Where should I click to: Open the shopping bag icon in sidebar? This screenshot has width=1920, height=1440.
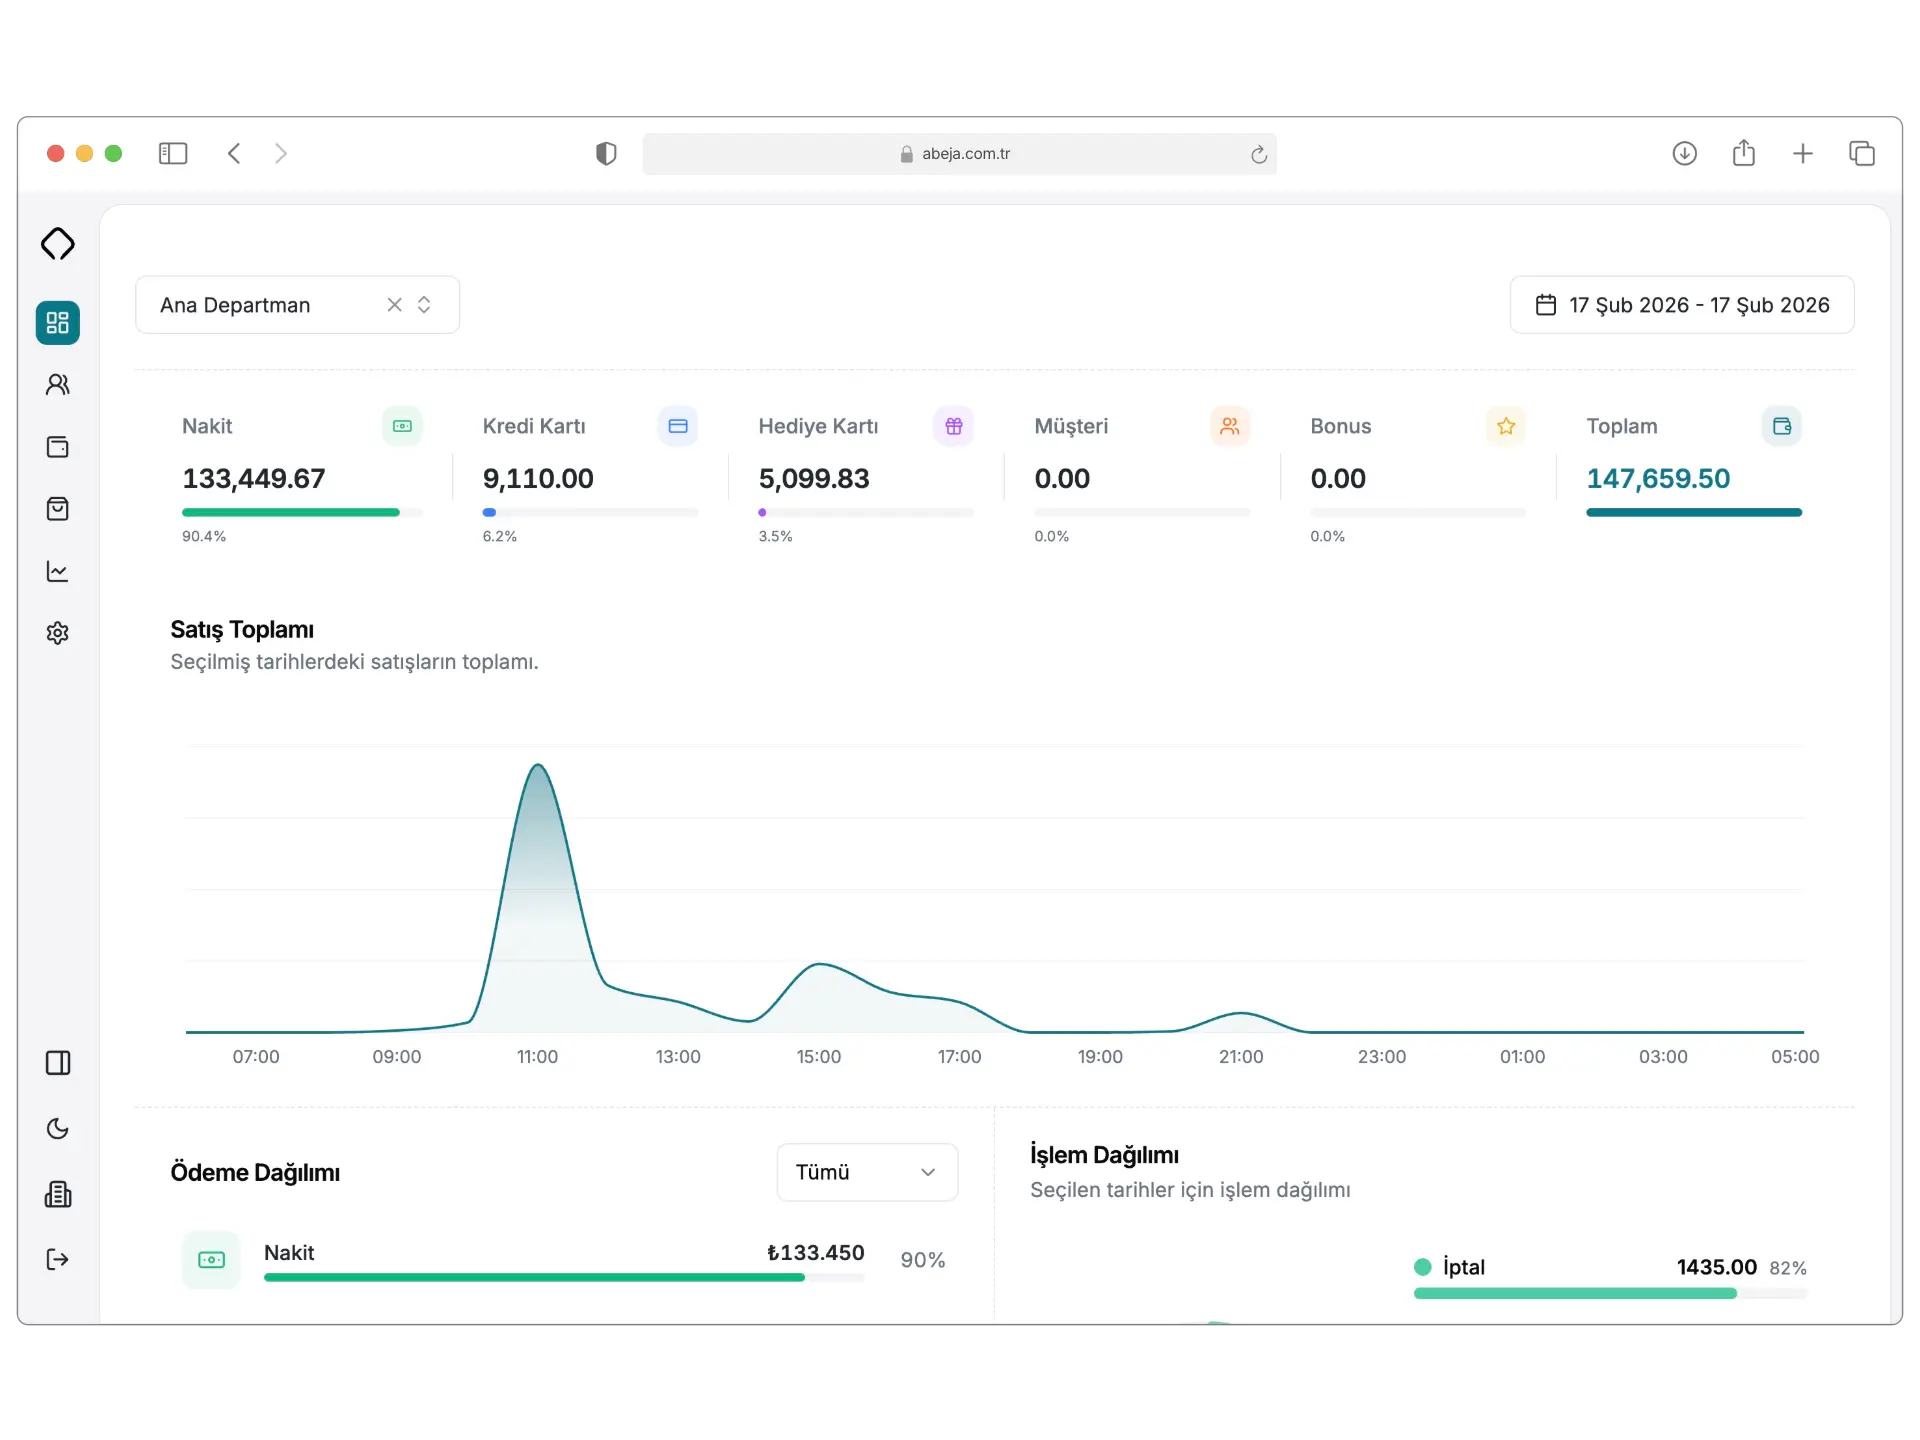(x=58, y=509)
